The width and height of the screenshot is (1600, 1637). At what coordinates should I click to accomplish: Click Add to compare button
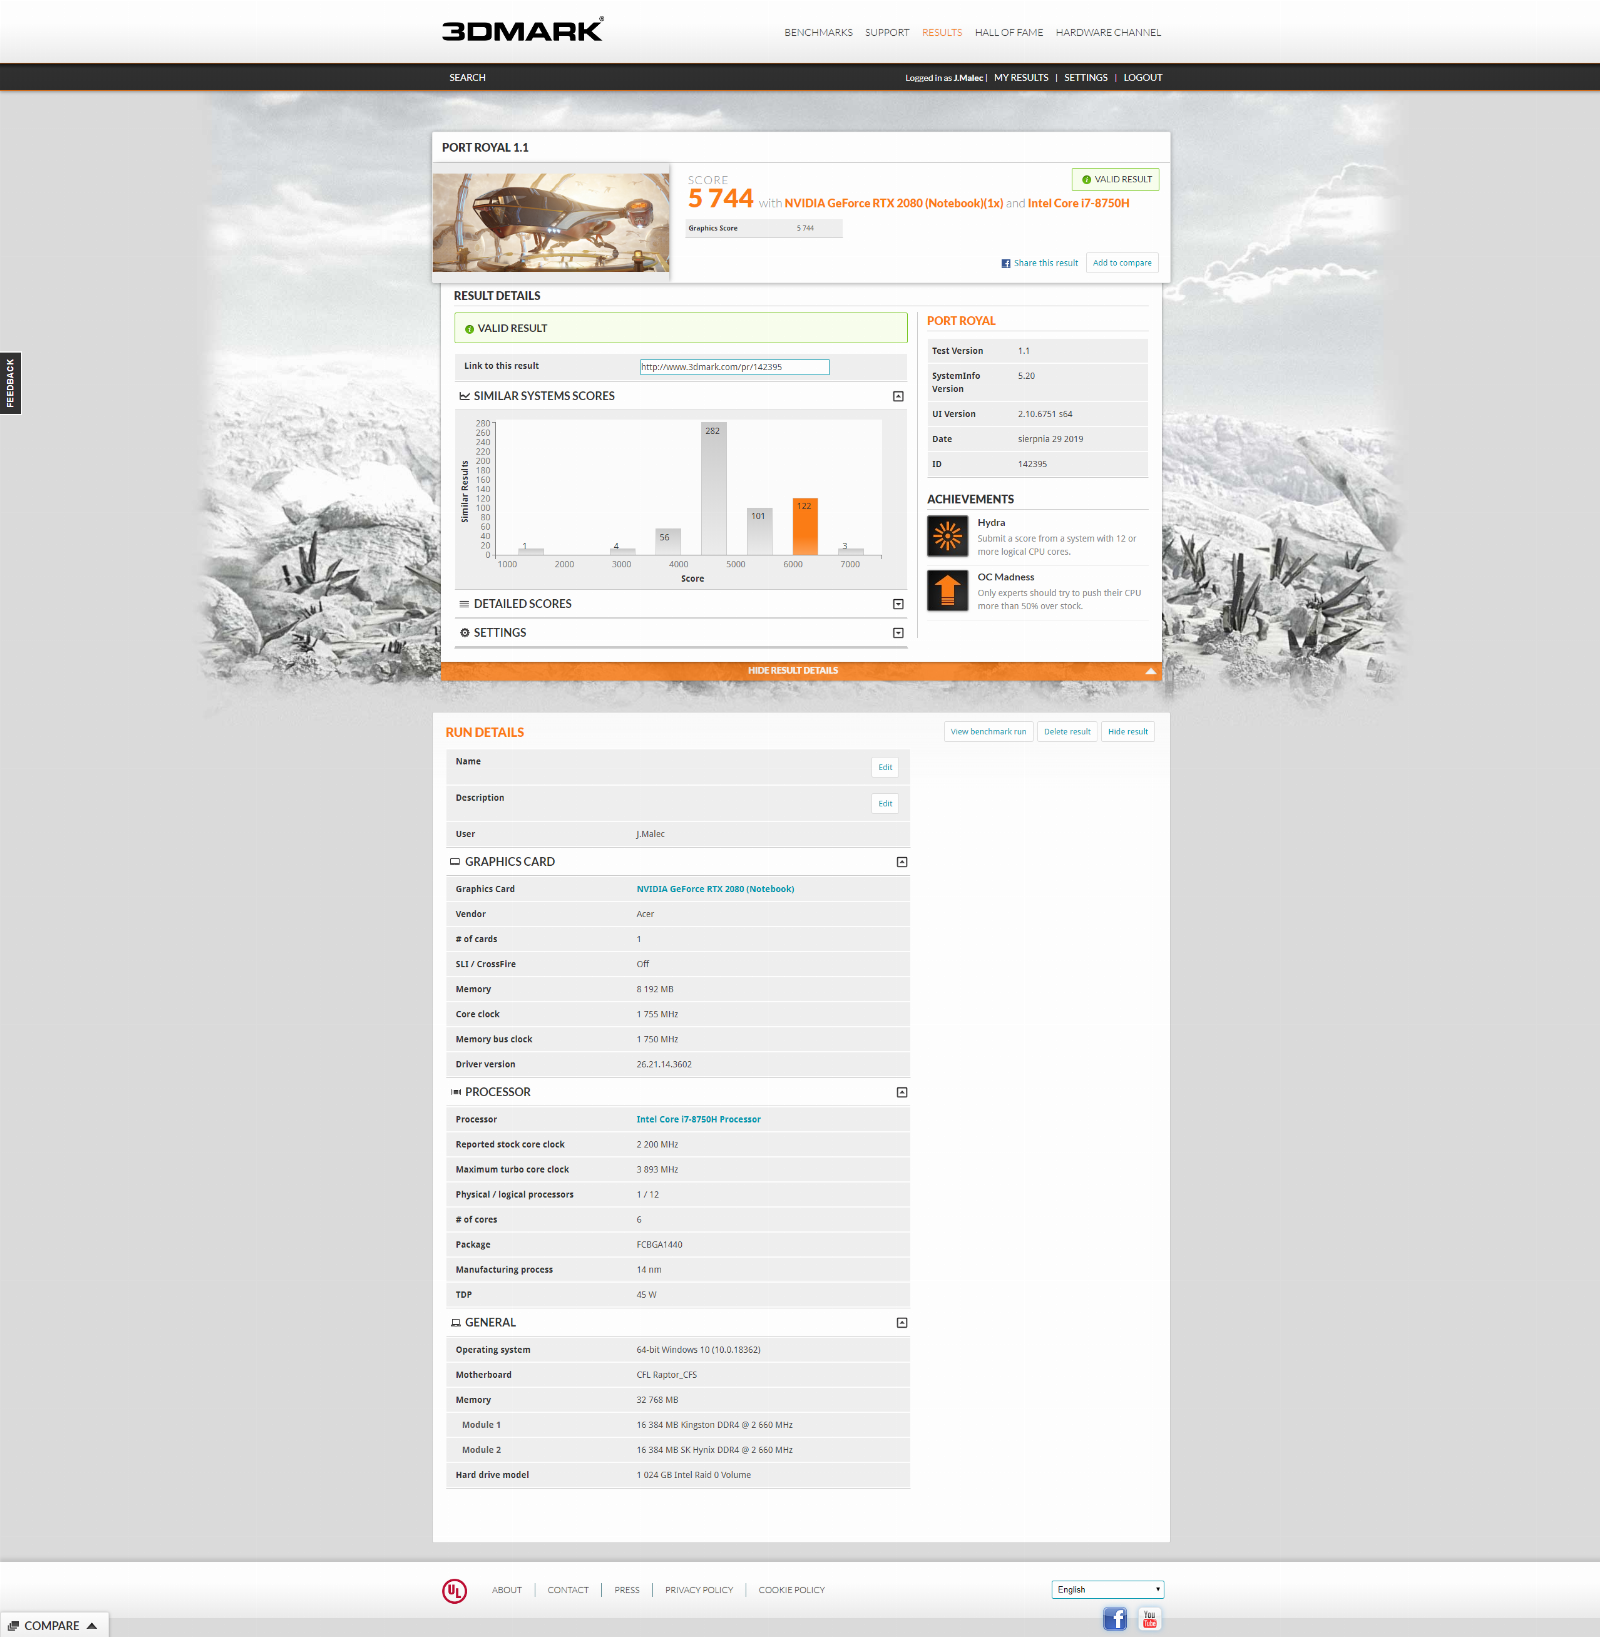[1122, 263]
